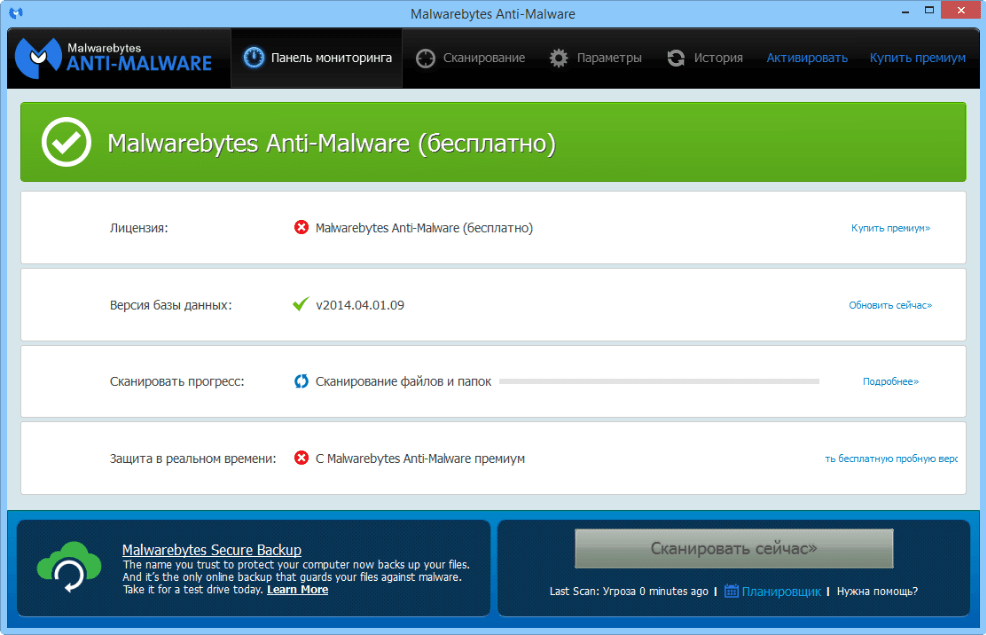Open the Параметры settings tab
Viewport: 986px width, 635px height.
[596, 58]
